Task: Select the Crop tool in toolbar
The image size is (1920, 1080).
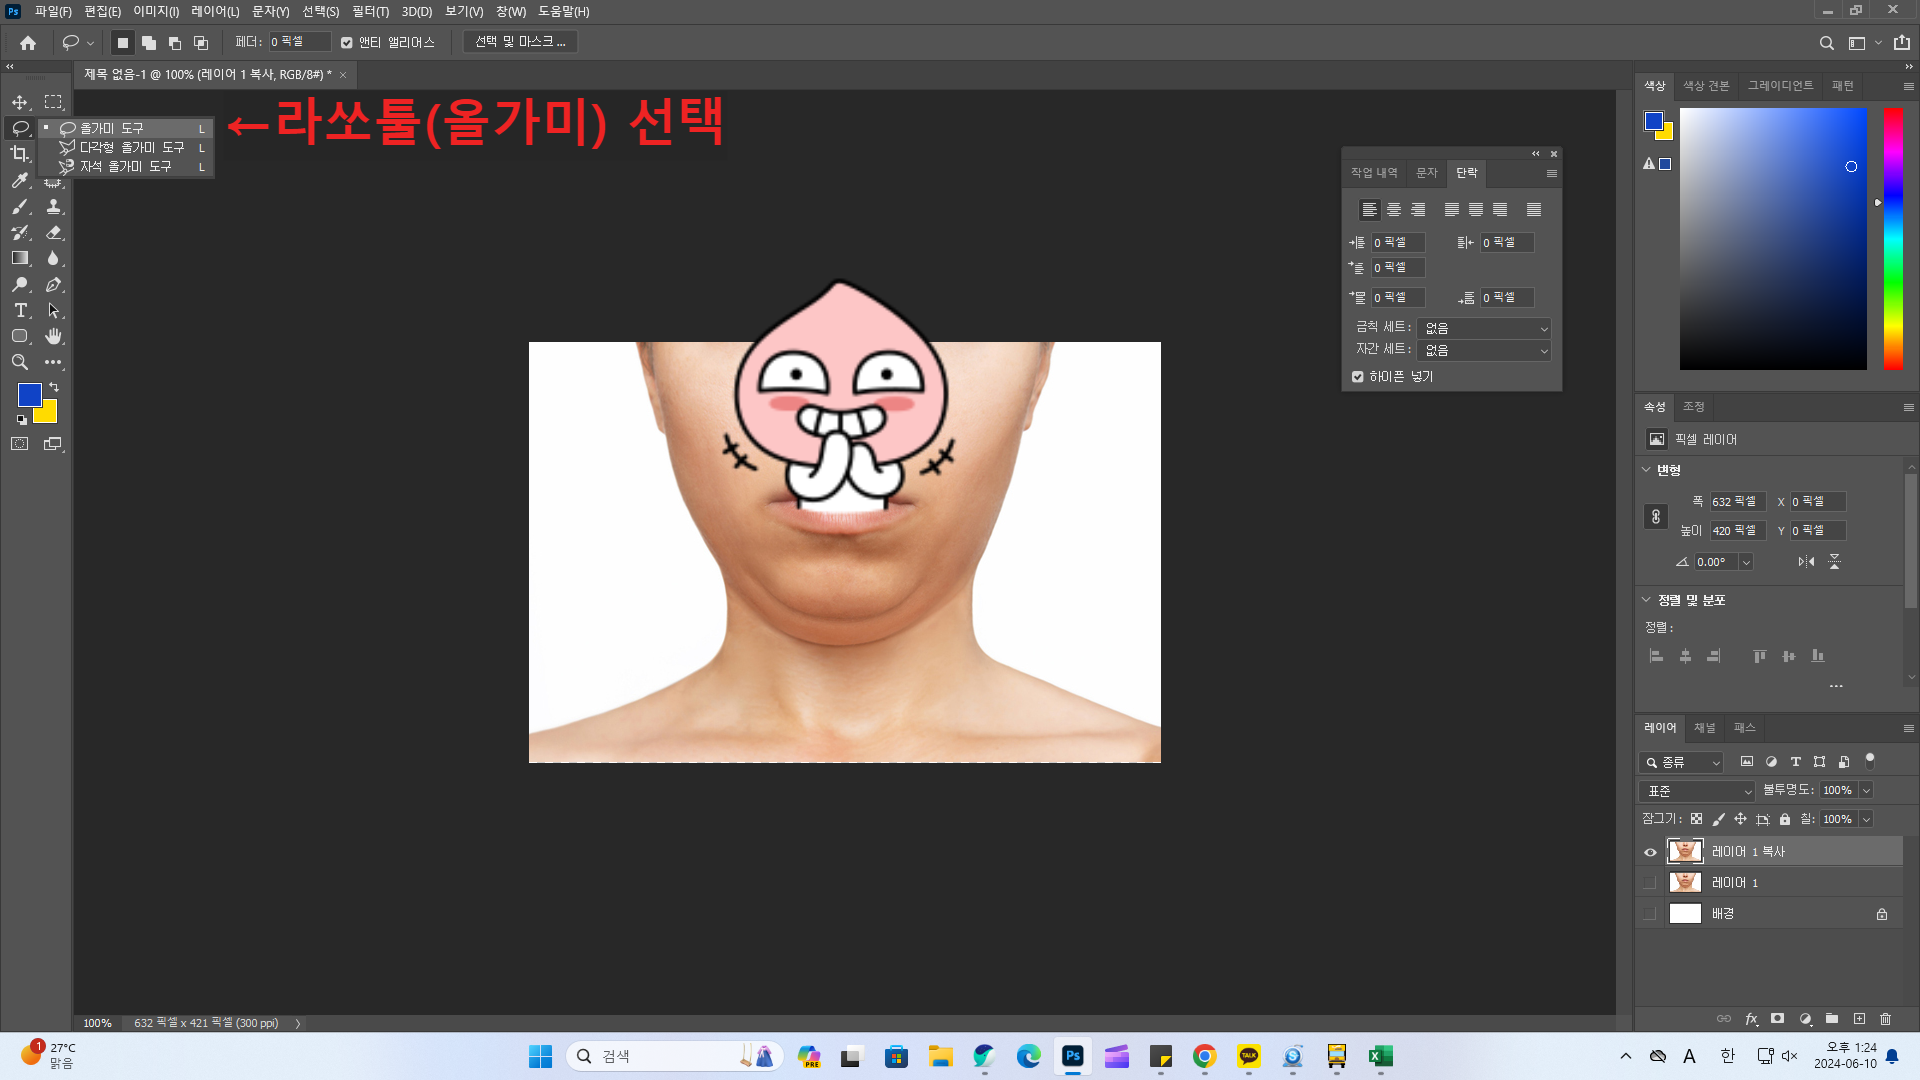Action: click(20, 154)
